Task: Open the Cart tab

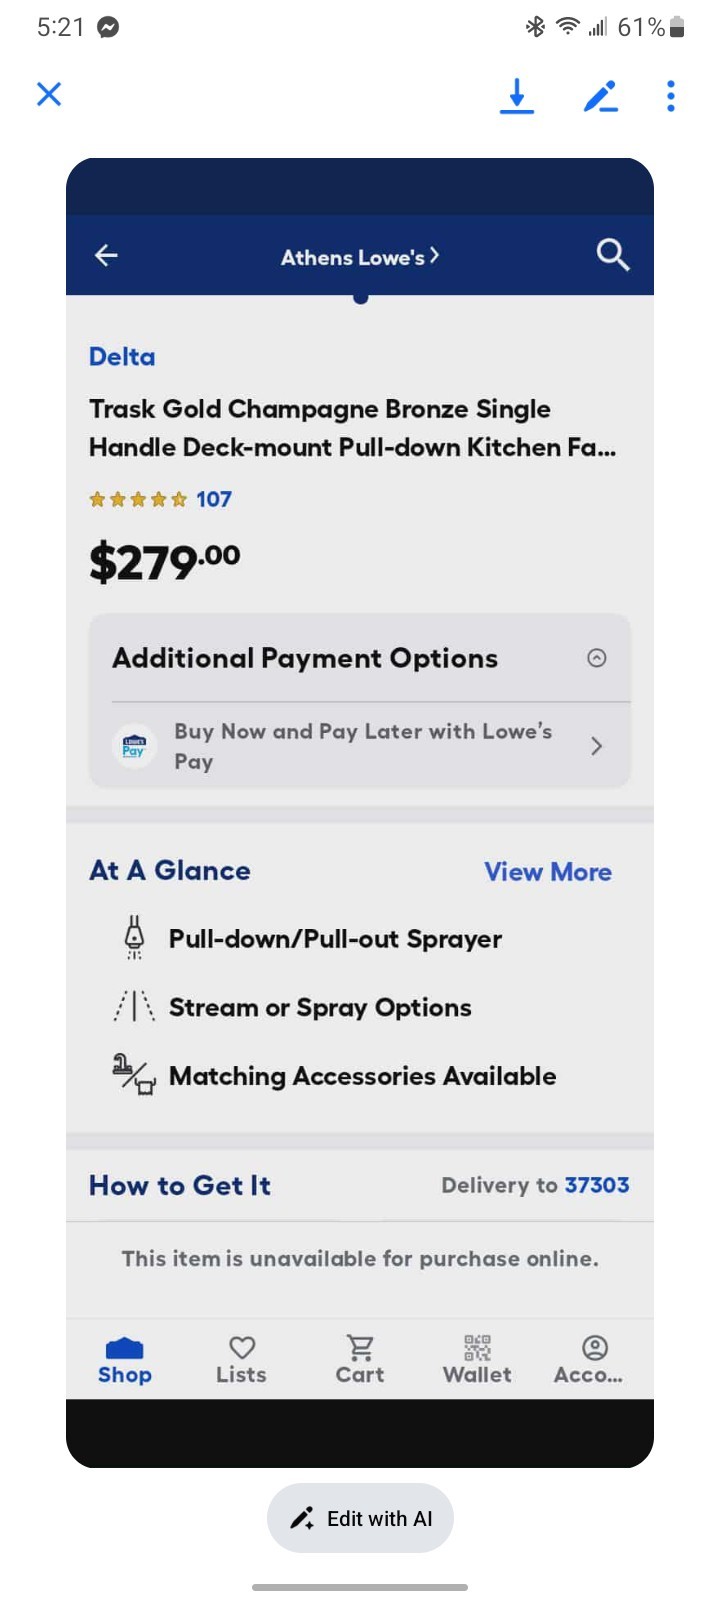Action: click(360, 1360)
